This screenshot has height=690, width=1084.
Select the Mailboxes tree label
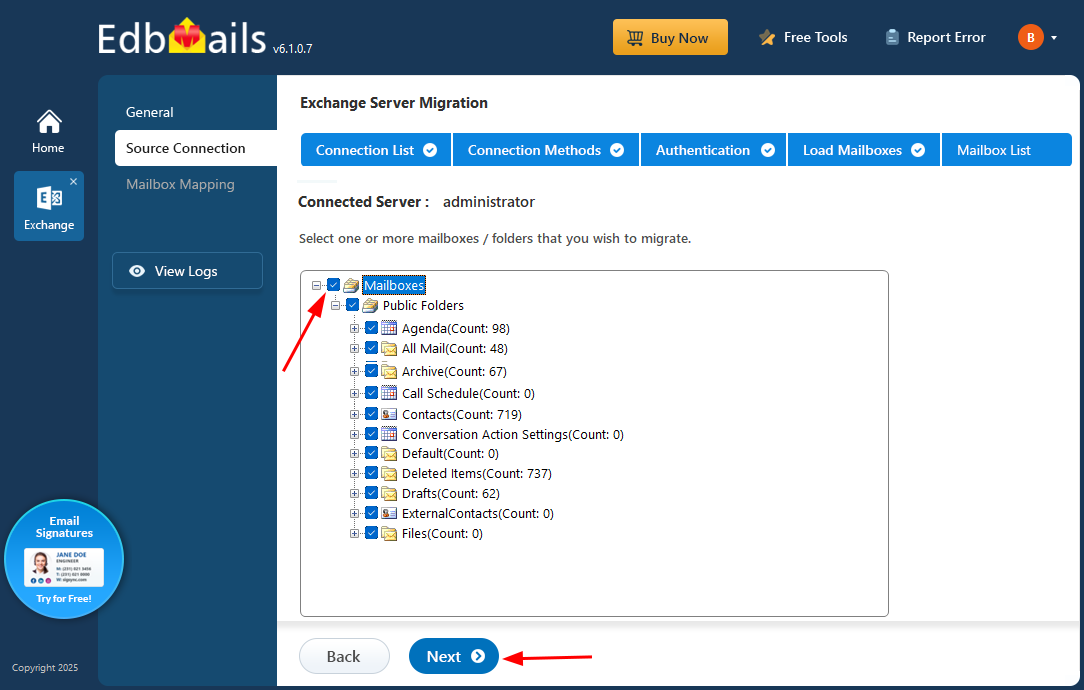click(x=394, y=285)
